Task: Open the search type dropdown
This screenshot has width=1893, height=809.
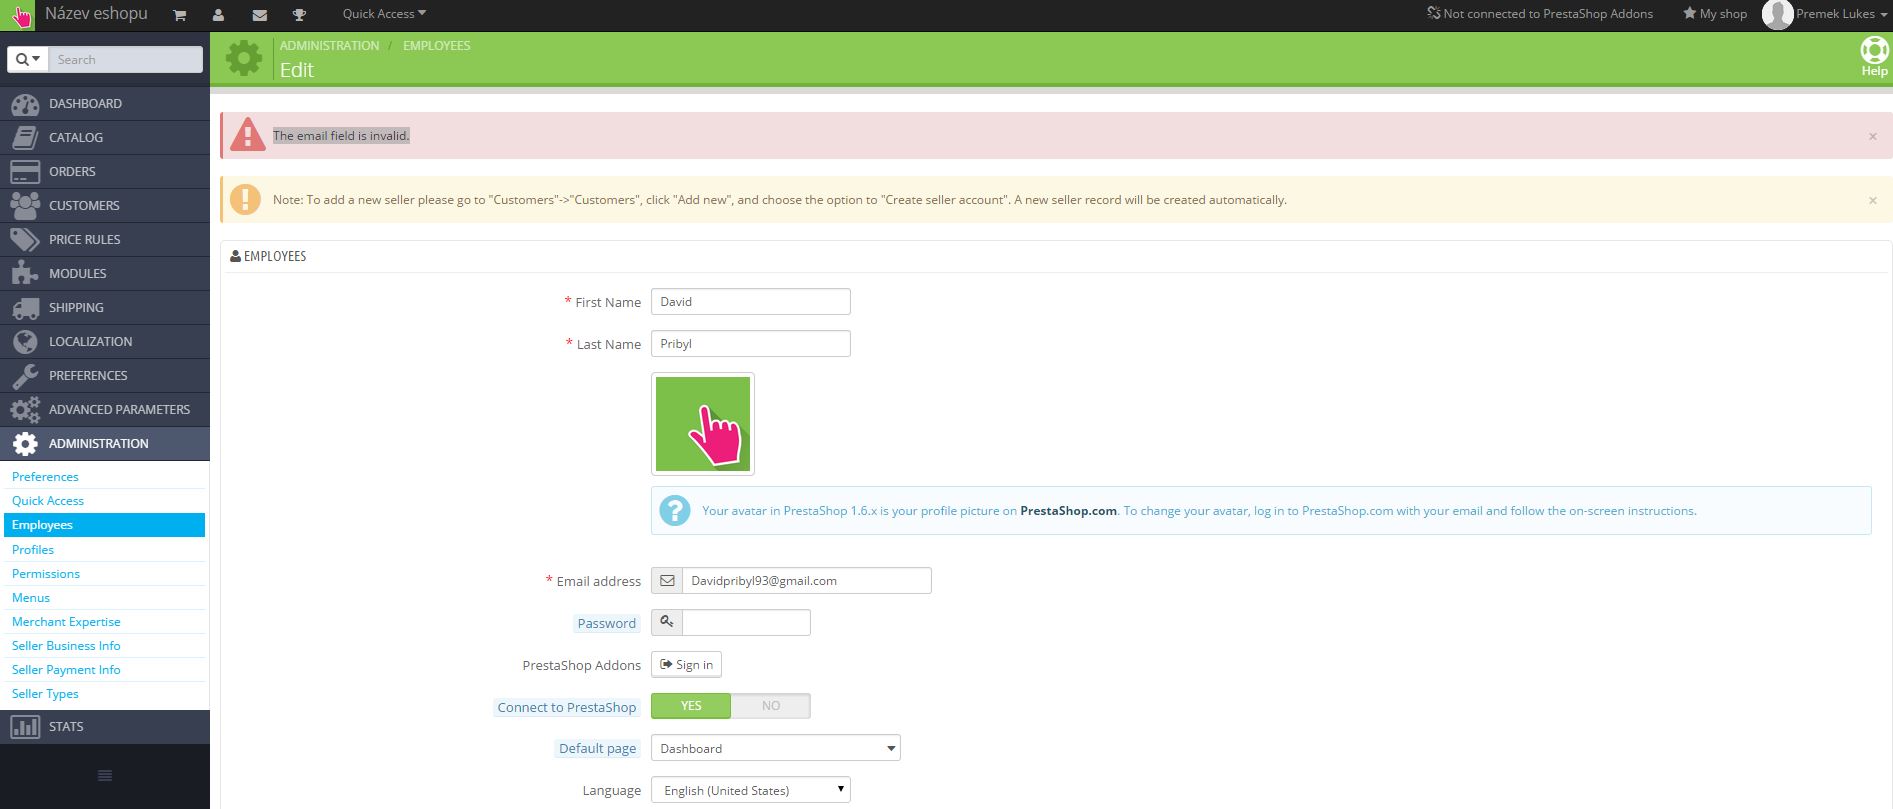Action: (28, 60)
